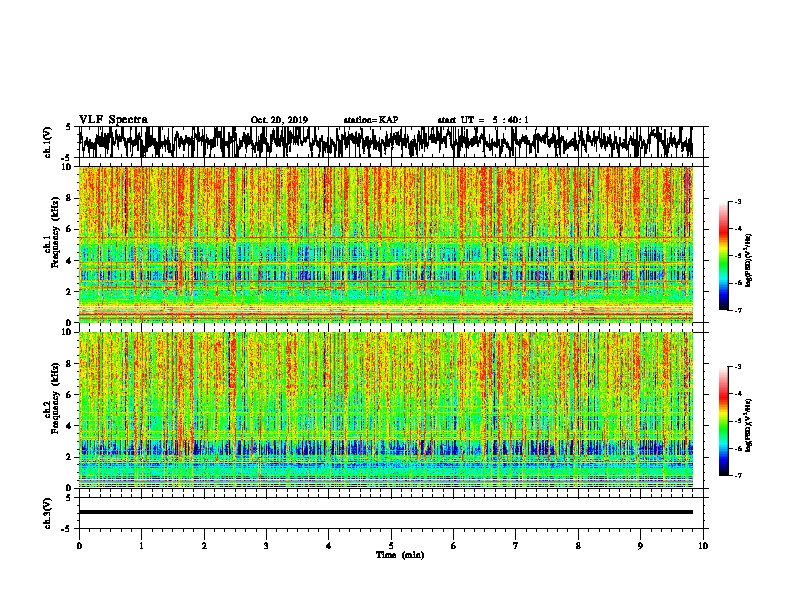Click the time axis tick label "2"
This screenshot has height=612, width=792.
coord(204,545)
